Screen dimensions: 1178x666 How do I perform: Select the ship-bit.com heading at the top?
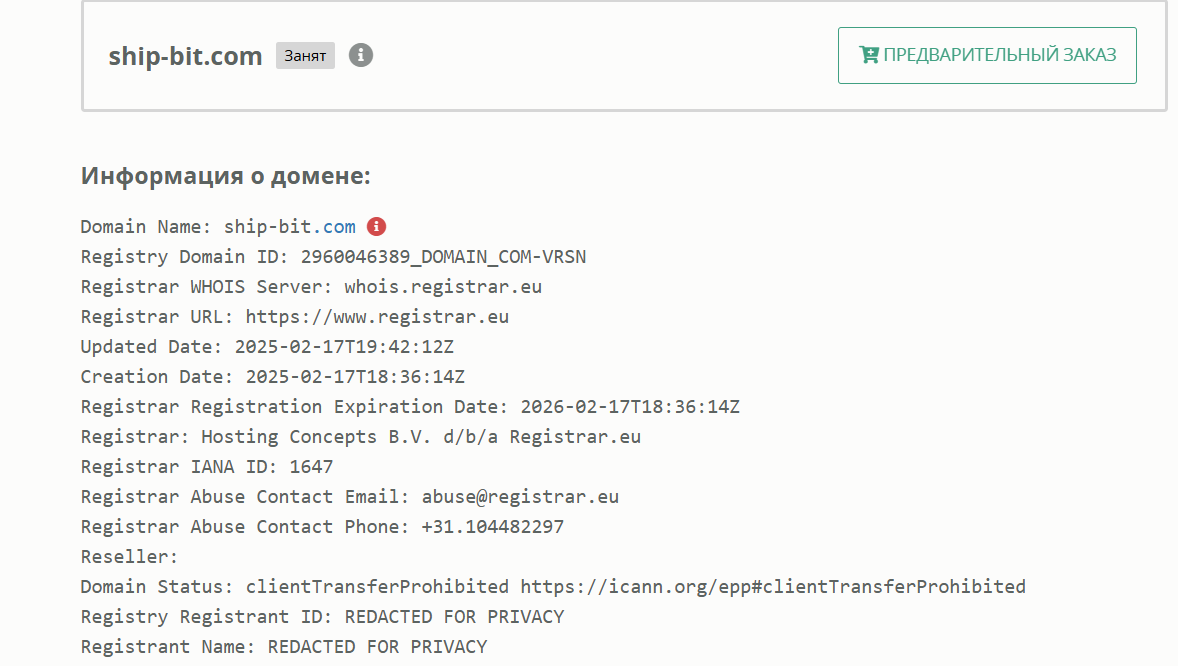(185, 56)
